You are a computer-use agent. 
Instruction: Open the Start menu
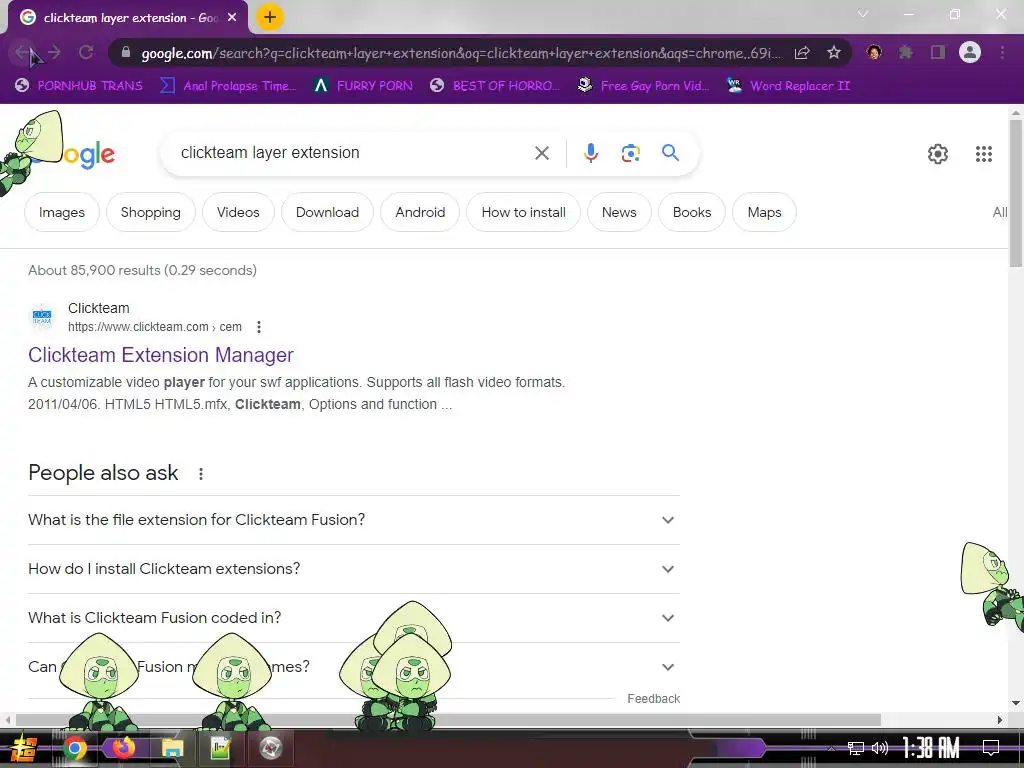(x=23, y=748)
